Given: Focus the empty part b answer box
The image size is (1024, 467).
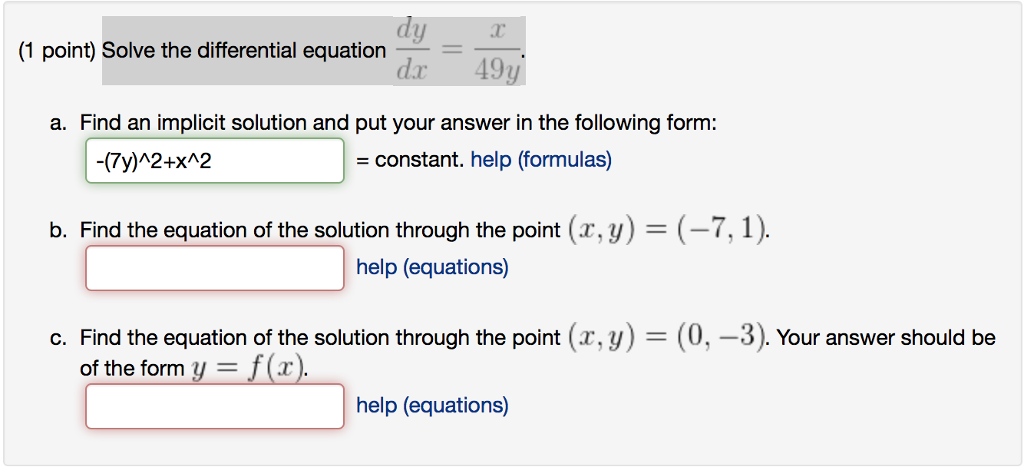Looking at the screenshot, I should coord(214,268).
